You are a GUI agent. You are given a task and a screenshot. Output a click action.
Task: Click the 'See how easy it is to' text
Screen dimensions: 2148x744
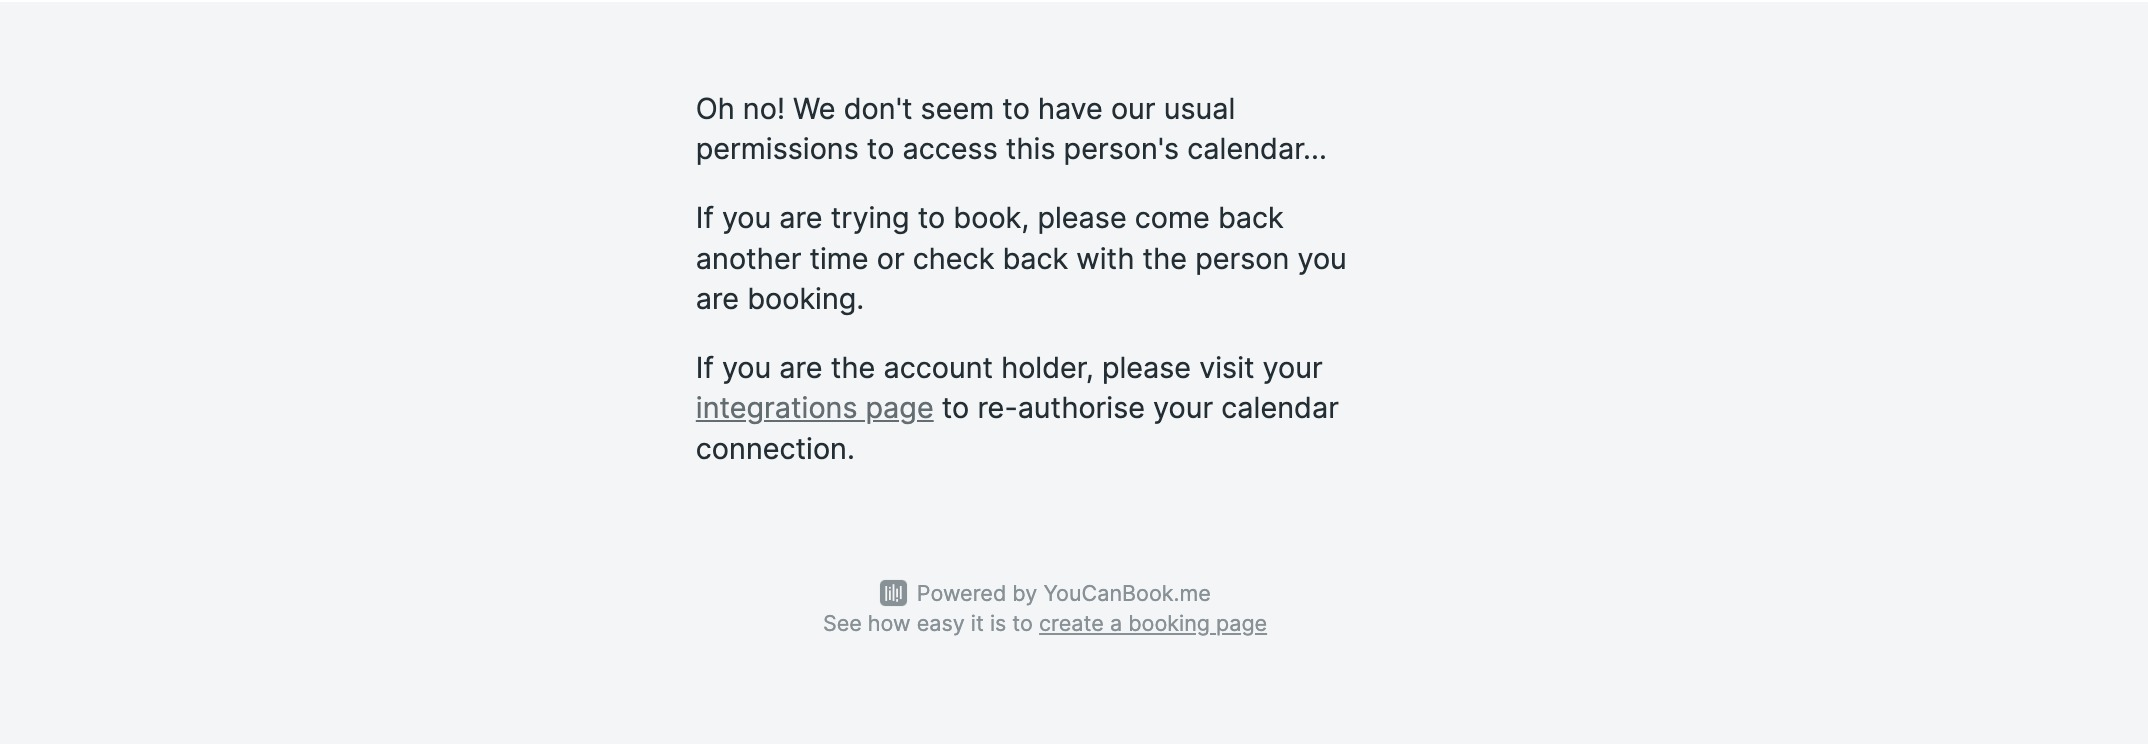click(927, 624)
